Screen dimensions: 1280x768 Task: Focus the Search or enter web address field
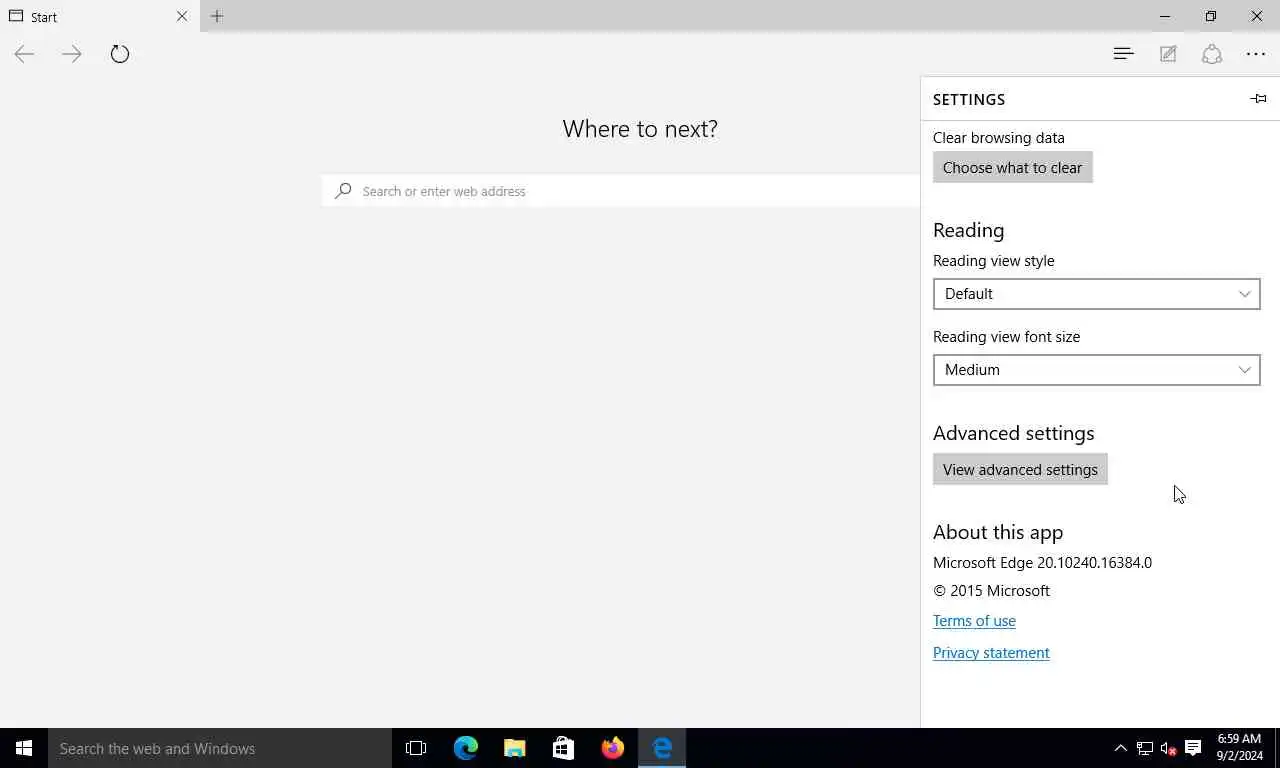tap(621, 191)
